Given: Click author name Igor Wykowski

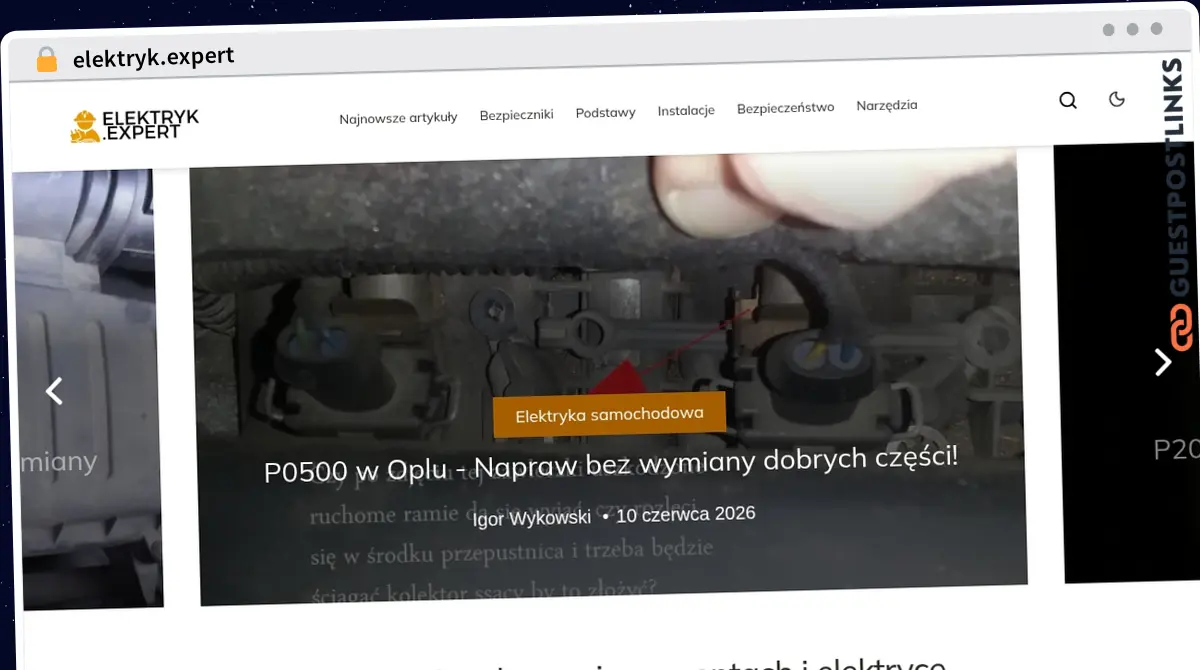Looking at the screenshot, I should point(532,518).
